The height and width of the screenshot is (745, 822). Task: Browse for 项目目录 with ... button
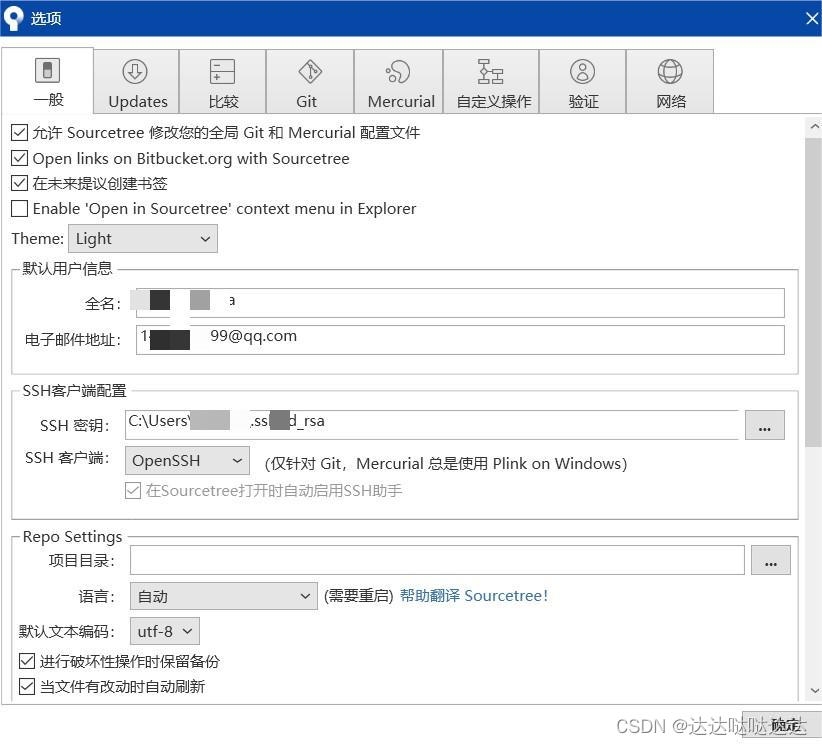[771, 560]
